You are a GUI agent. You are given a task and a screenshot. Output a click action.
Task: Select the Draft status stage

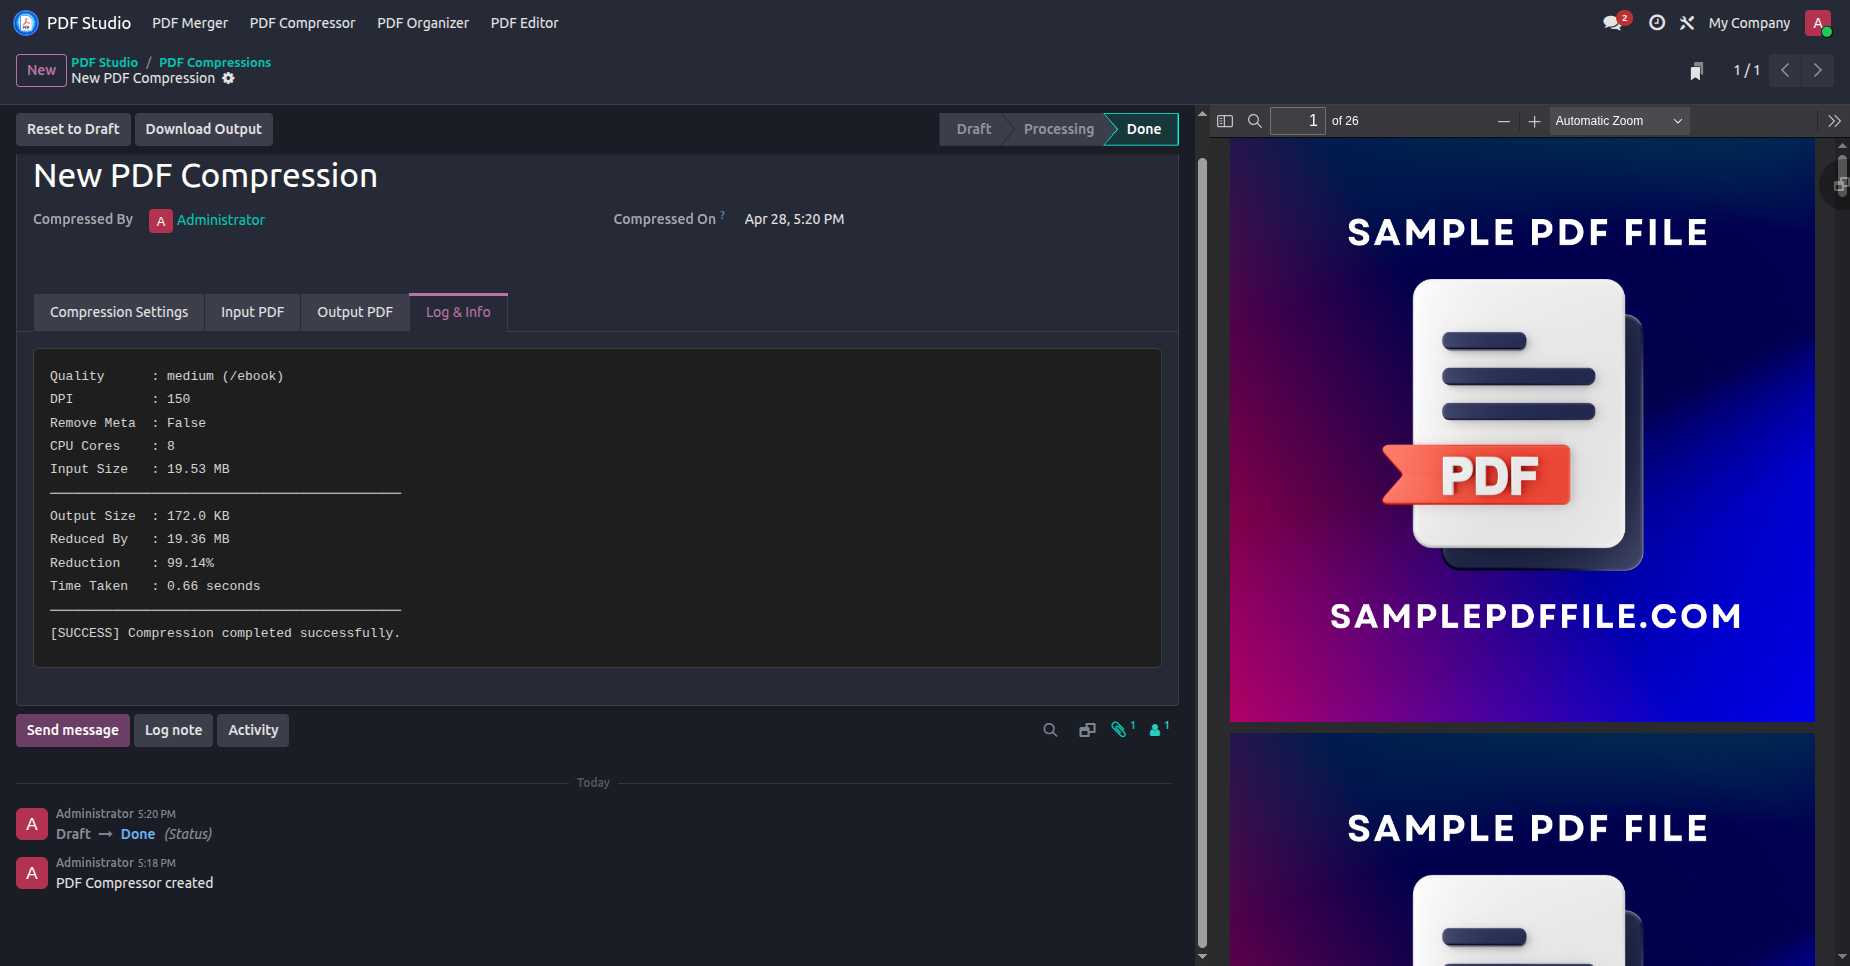point(973,129)
